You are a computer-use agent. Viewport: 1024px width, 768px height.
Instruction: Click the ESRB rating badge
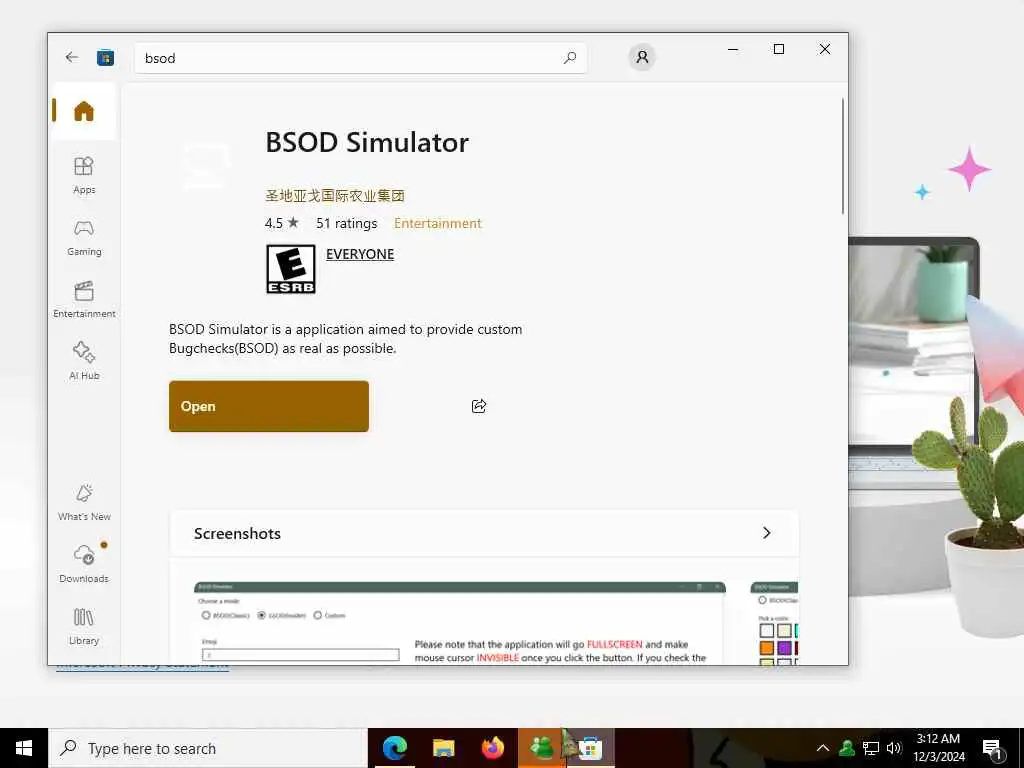tap(291, 269)
